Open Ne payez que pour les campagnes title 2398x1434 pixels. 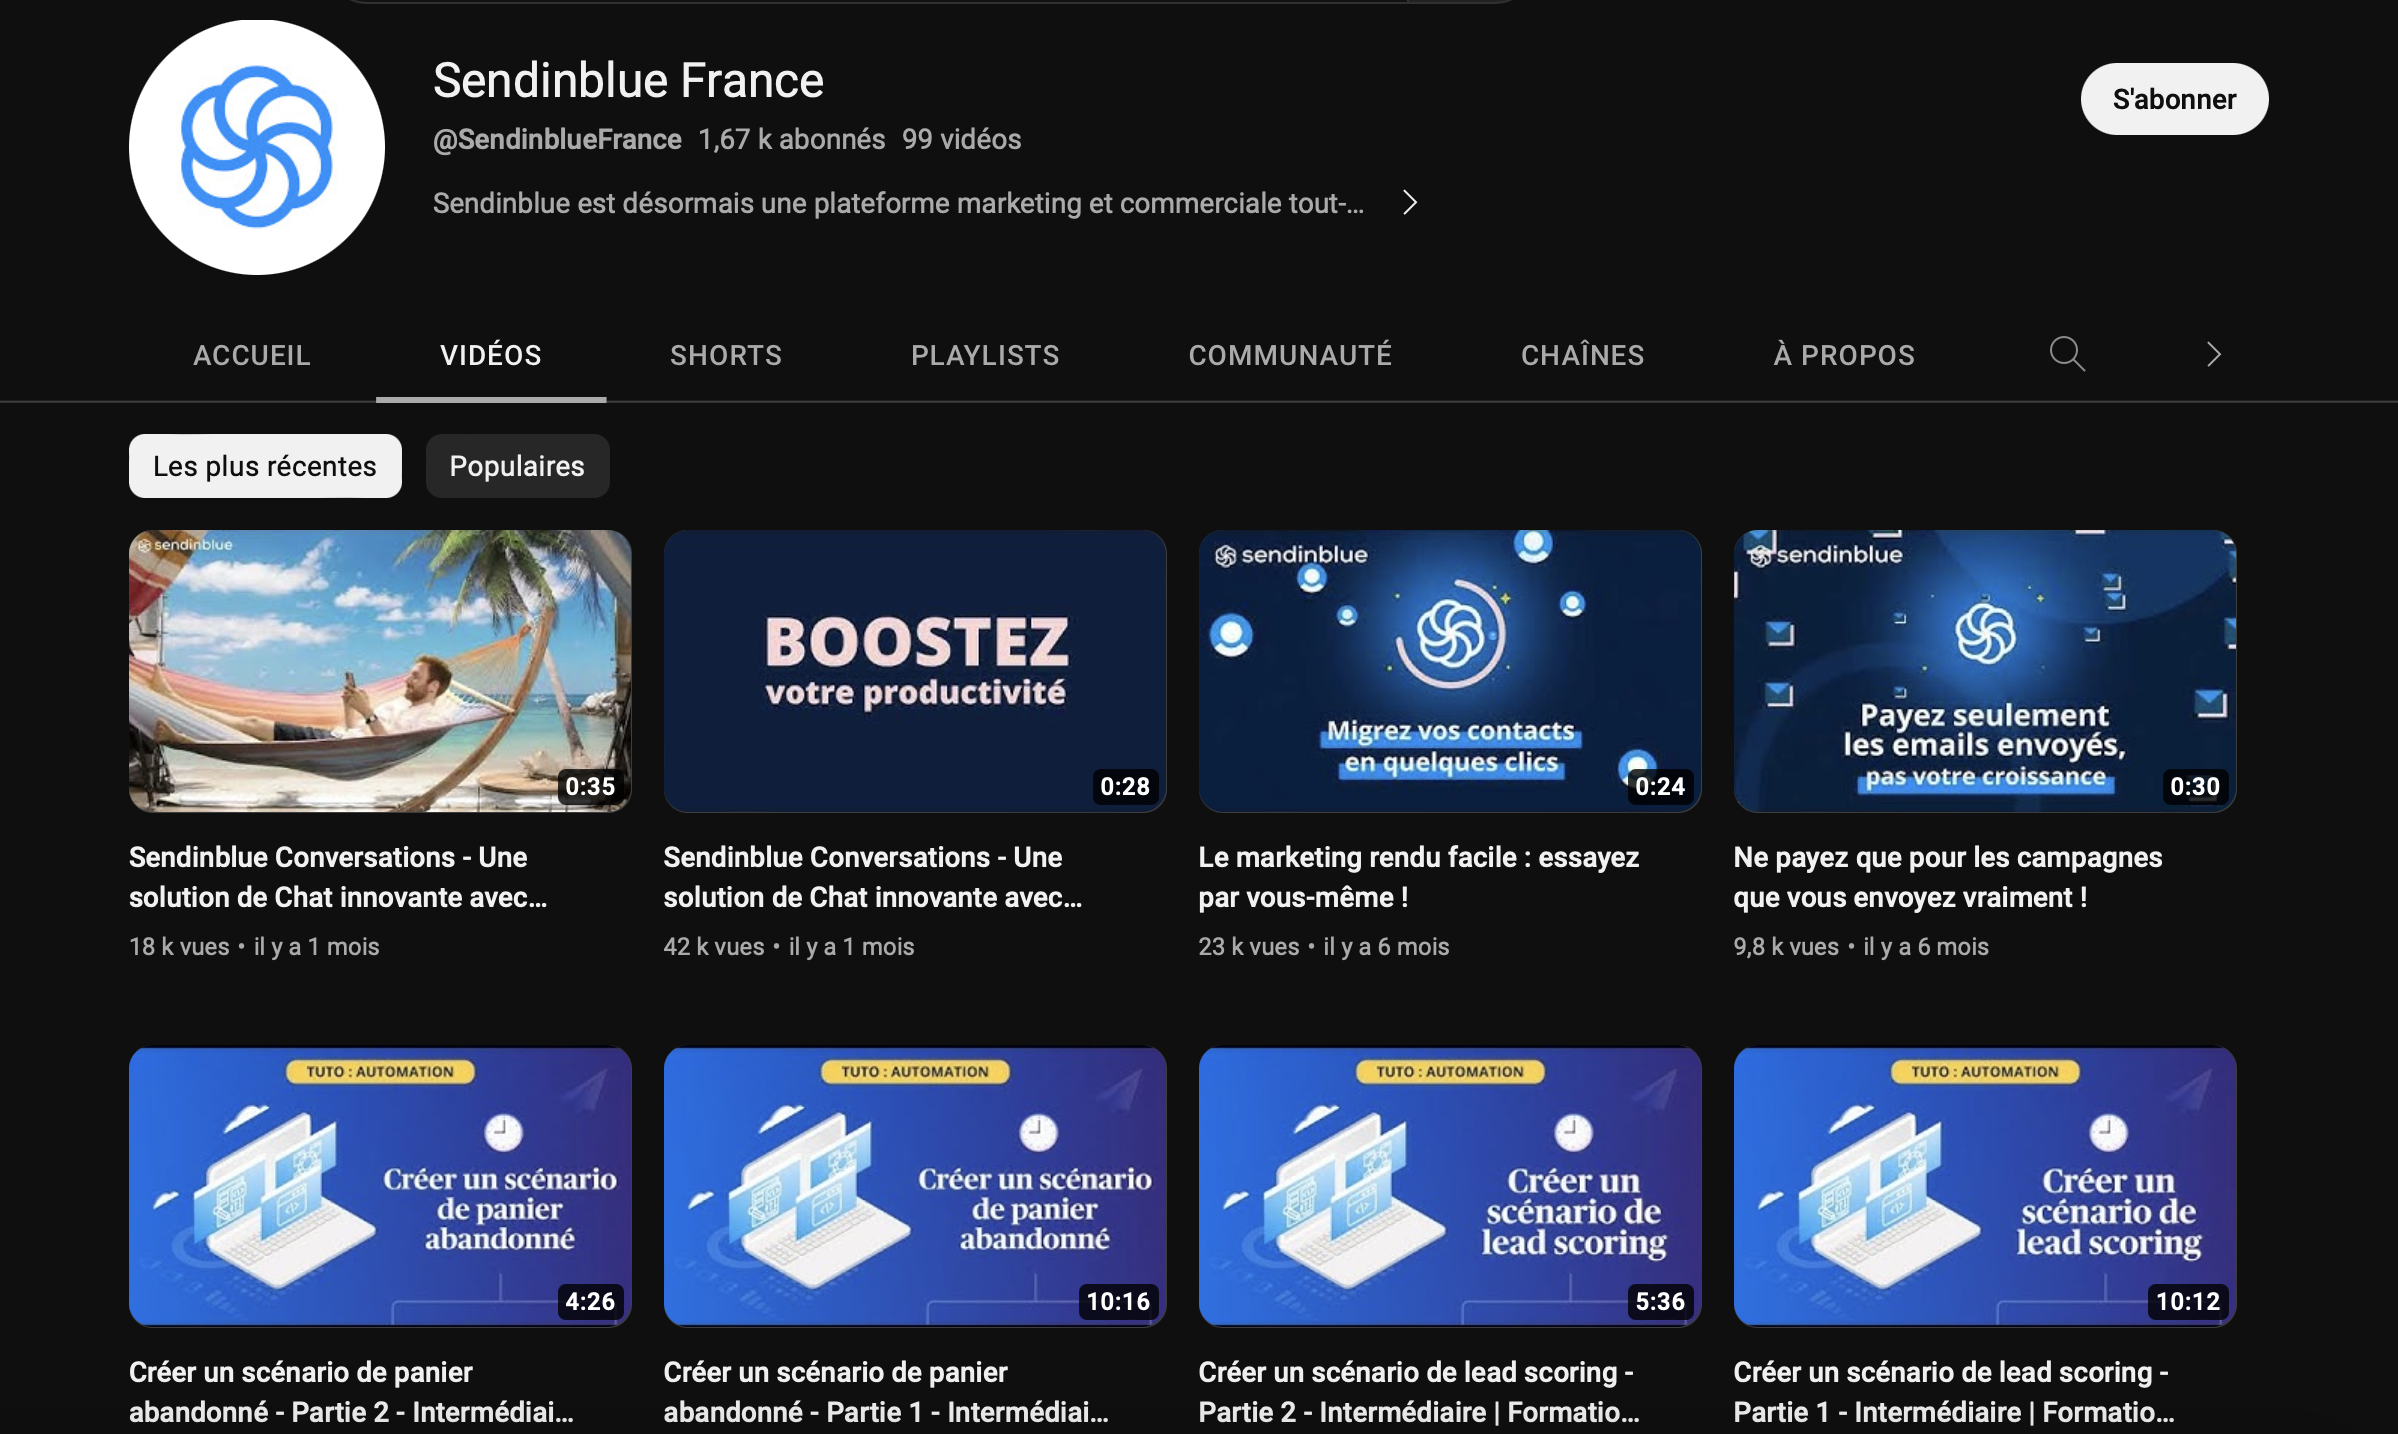pos(1948,877)
